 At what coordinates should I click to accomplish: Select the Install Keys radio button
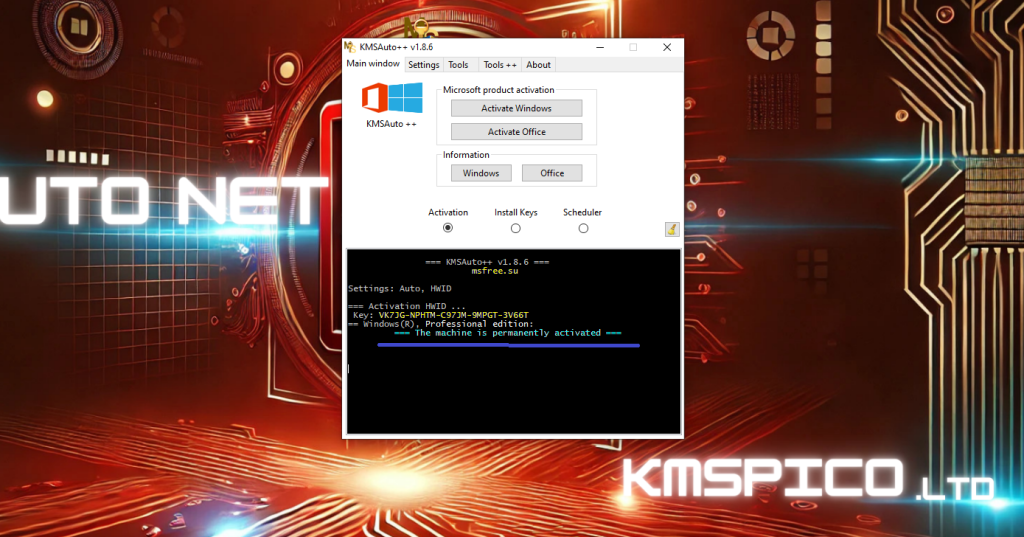tap(516, 228)
